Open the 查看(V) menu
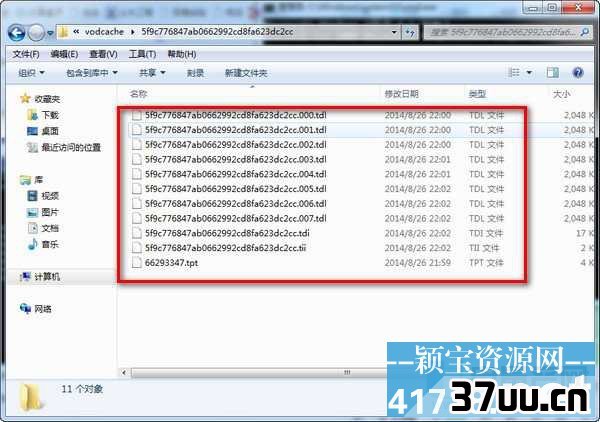This screenshot has width=600, height=422. 103,54
